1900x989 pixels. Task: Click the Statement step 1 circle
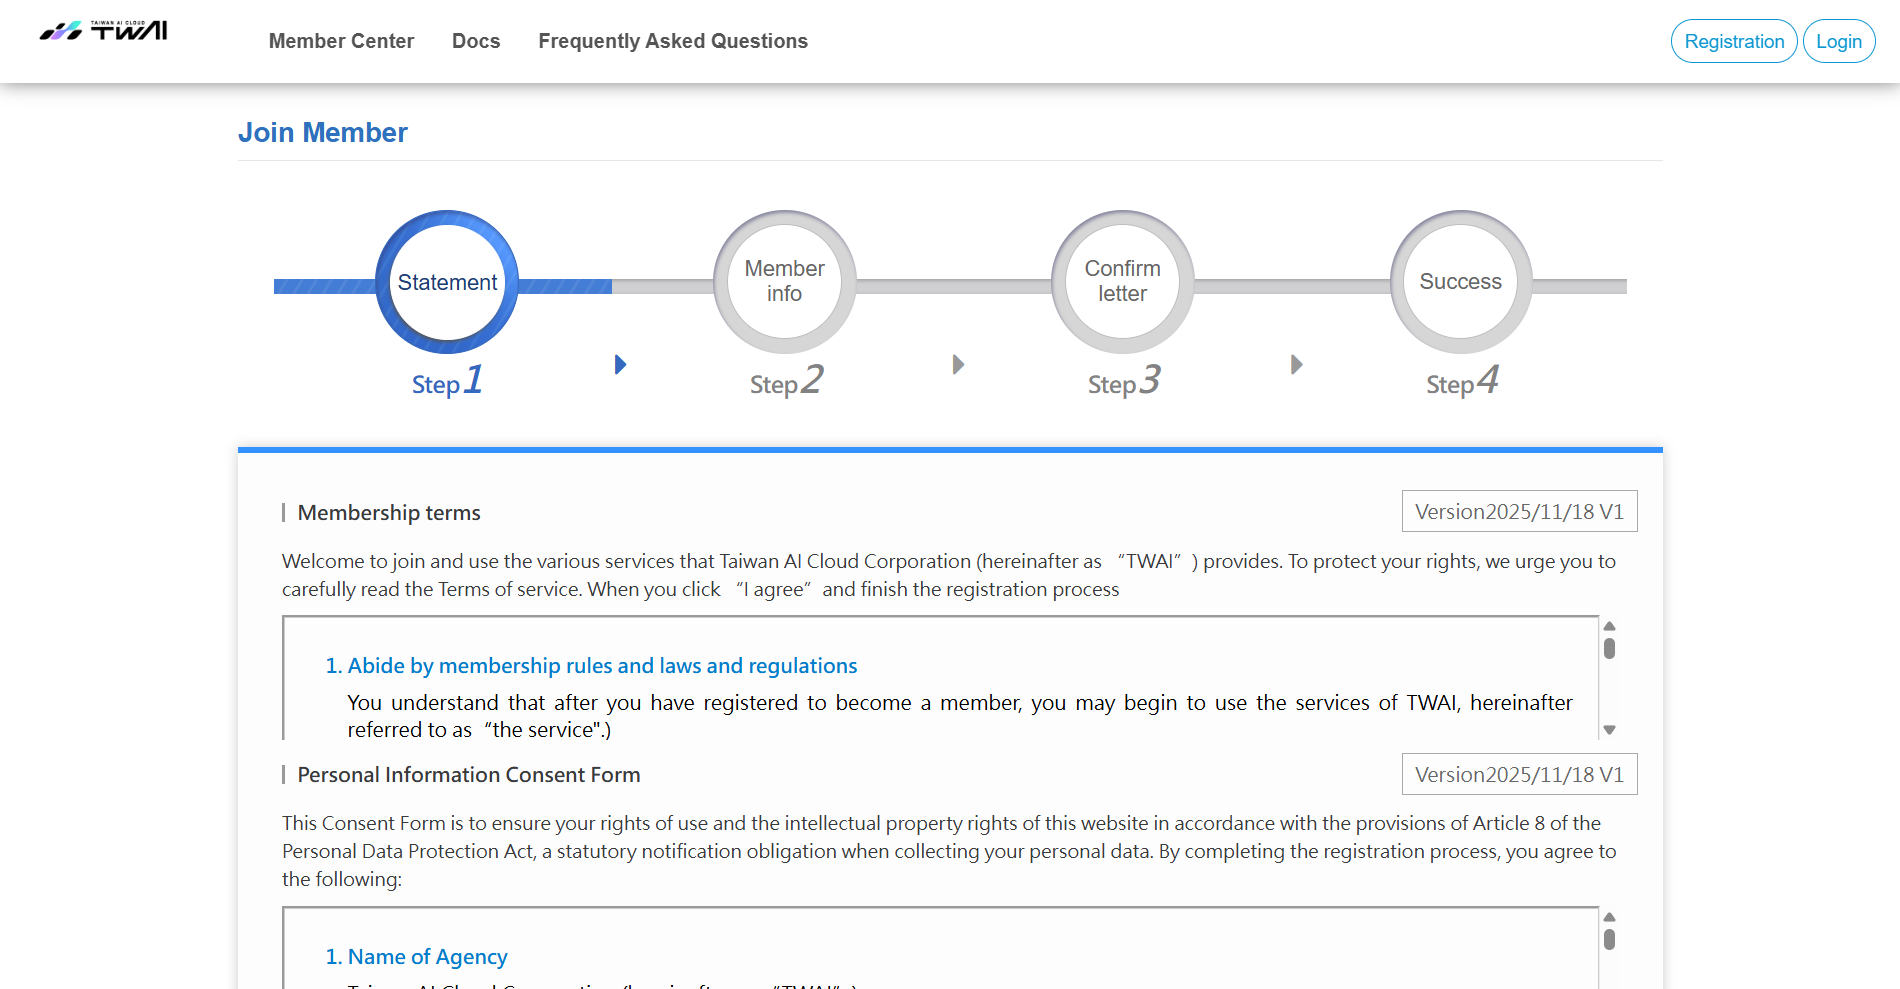click(x=447, y=282)
